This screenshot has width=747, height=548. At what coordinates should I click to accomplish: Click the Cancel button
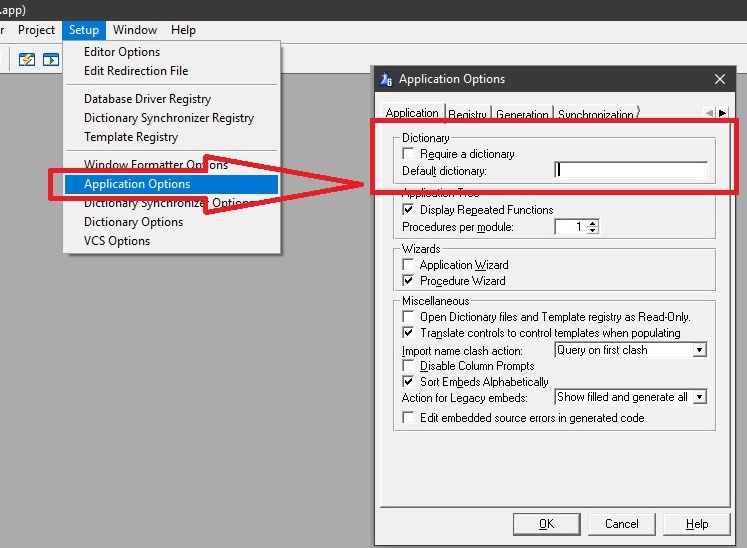click(621, 524)
